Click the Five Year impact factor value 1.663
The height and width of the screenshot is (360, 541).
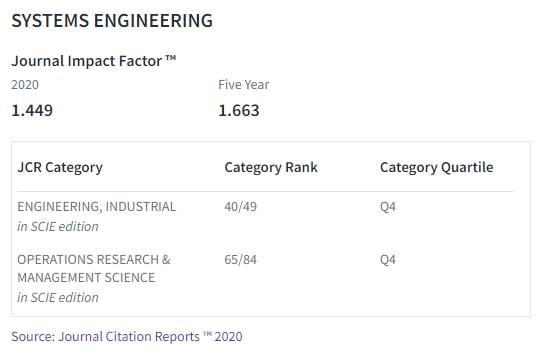(x=239, y=111)
